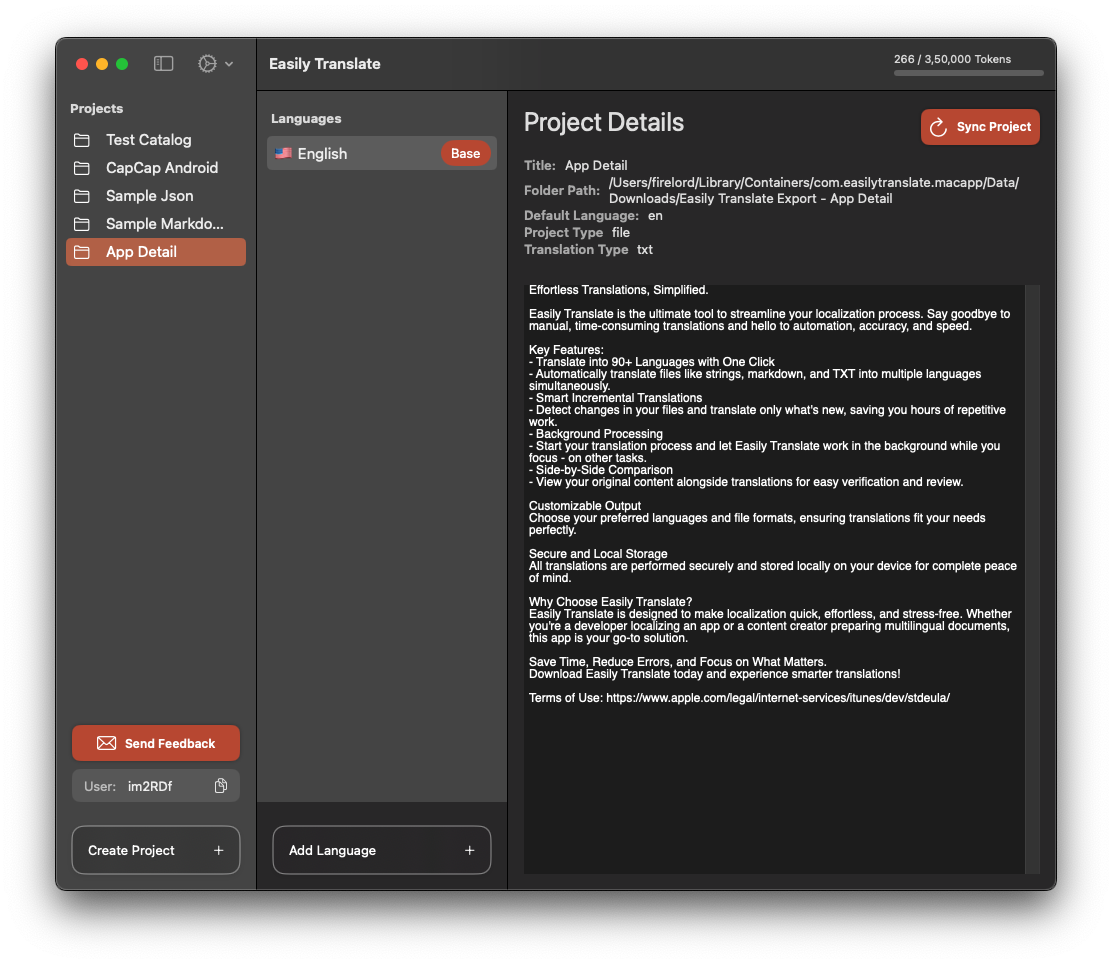Click the token usage progress bar
The image size is (1112, 964).
pos(968,73)
